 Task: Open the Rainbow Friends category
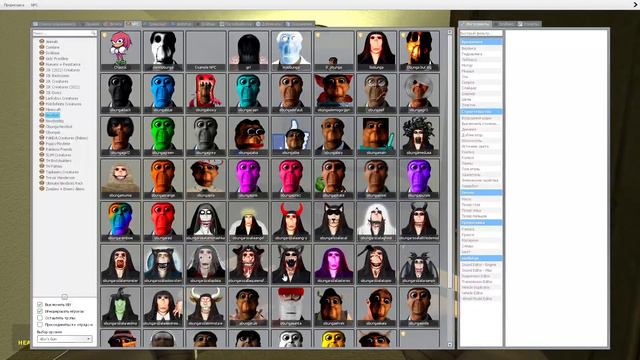[58, 149]
